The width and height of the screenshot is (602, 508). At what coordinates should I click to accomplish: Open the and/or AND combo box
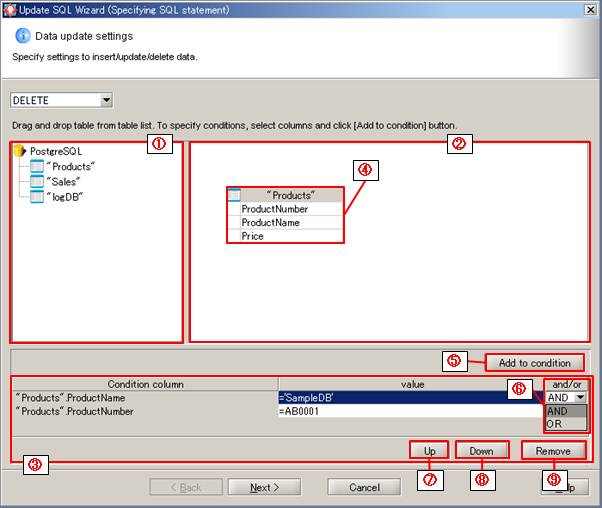point(577,397)
